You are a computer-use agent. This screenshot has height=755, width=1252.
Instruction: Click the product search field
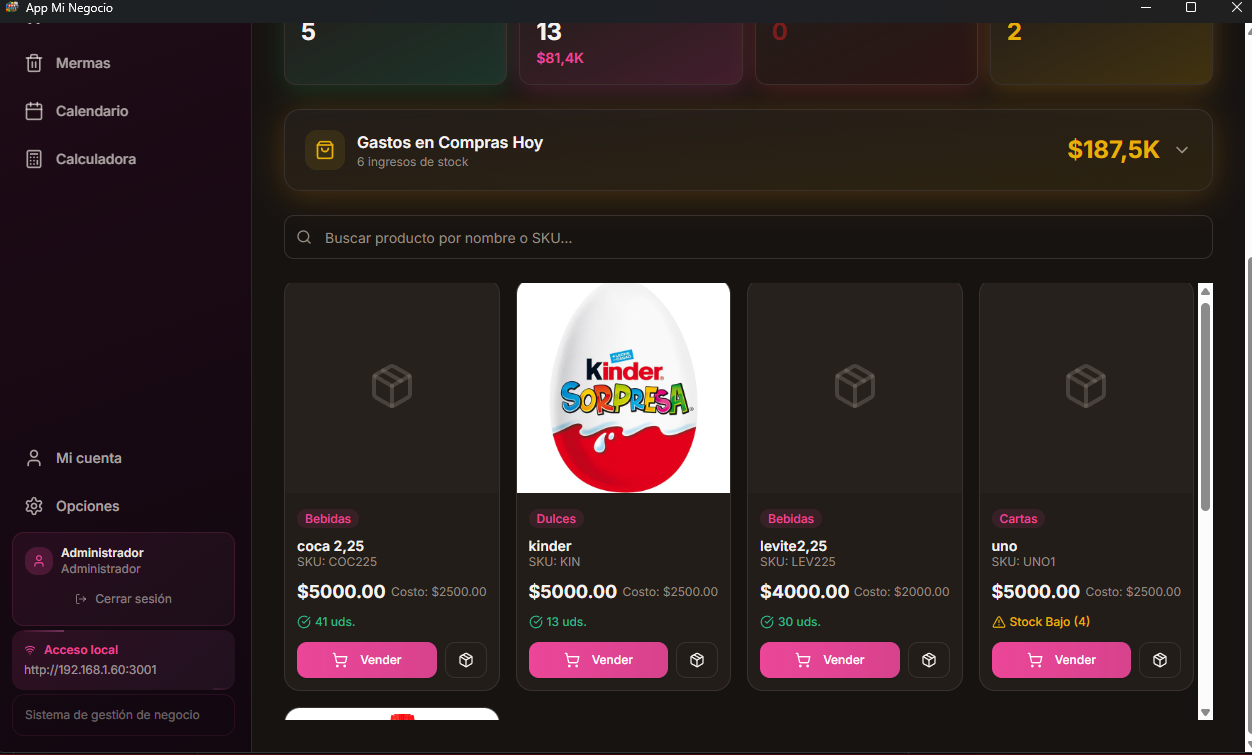coord(748,238)
